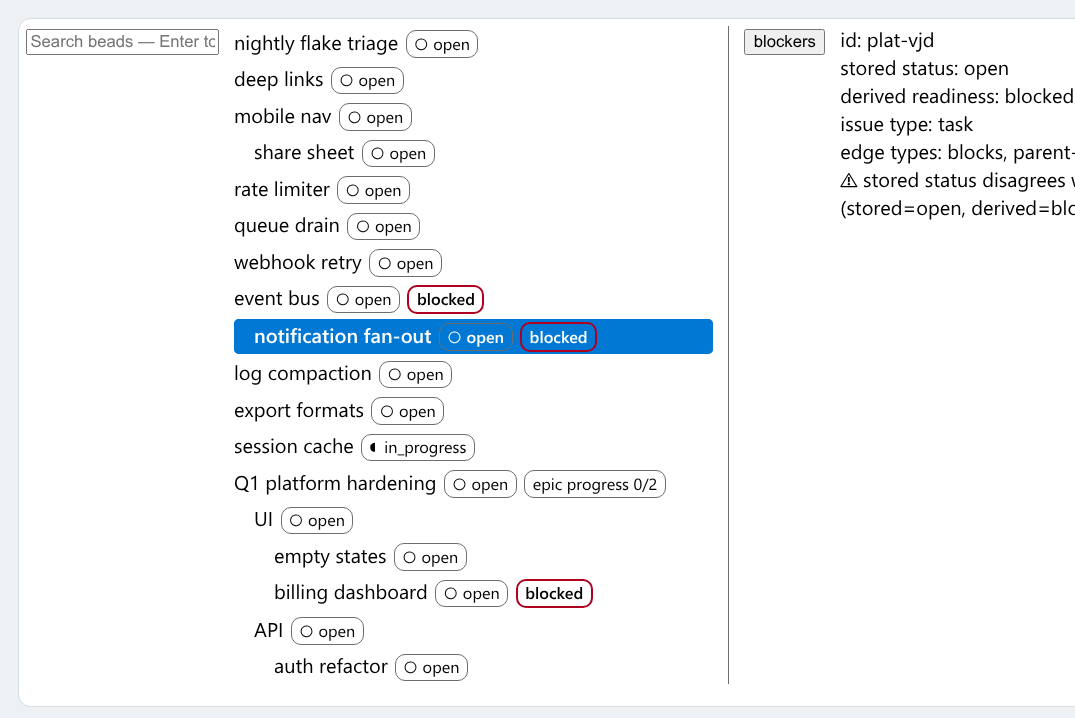Select the share sheet child item
The width and height of the screenshot is (1075, 718).
[x=473, y=154]
